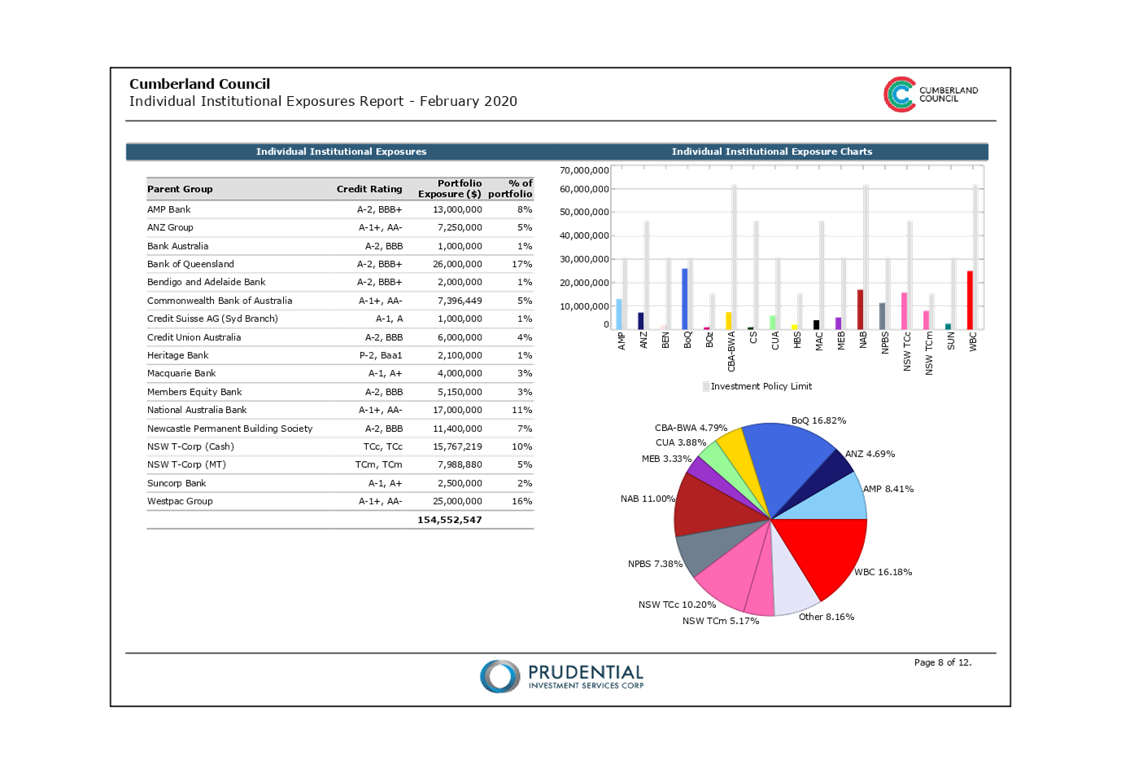Select the 'AMP Bank' row name
1121x774 pixels.
169,209
